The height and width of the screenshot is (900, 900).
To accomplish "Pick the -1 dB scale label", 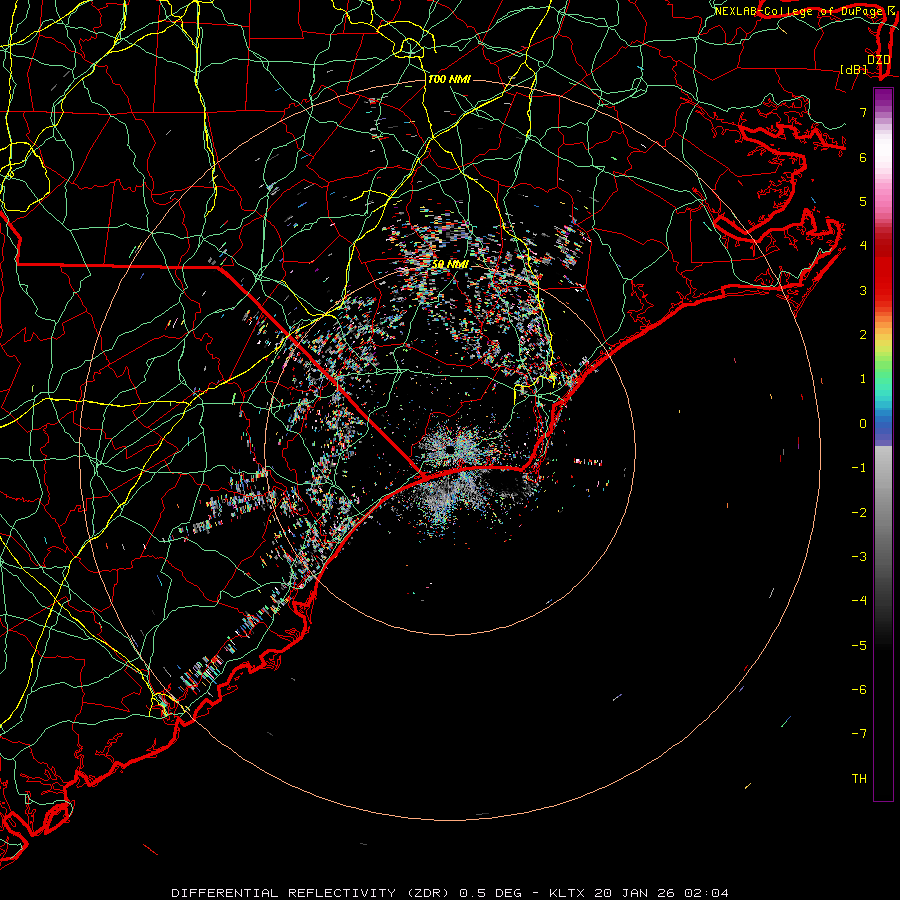I will click(859, 468).
